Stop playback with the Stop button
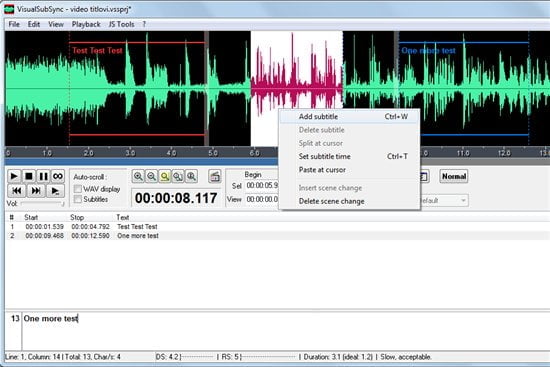The height and width of the screenshot is (367, 550). (29, 176)
